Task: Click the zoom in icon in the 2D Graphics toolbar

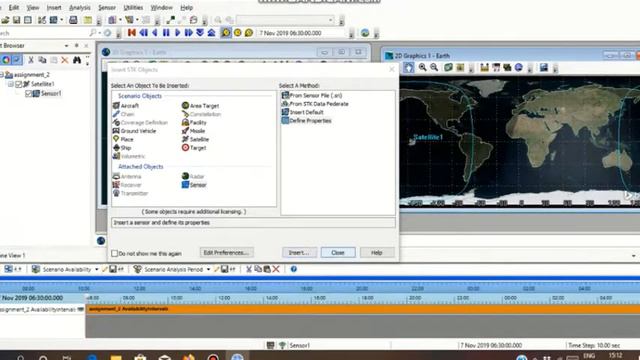Action: [x=422, y=67]
